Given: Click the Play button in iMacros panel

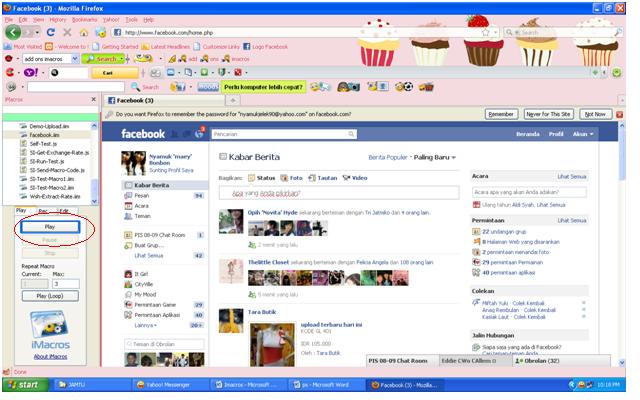Looking at the screenshot, I should (50, 227).
